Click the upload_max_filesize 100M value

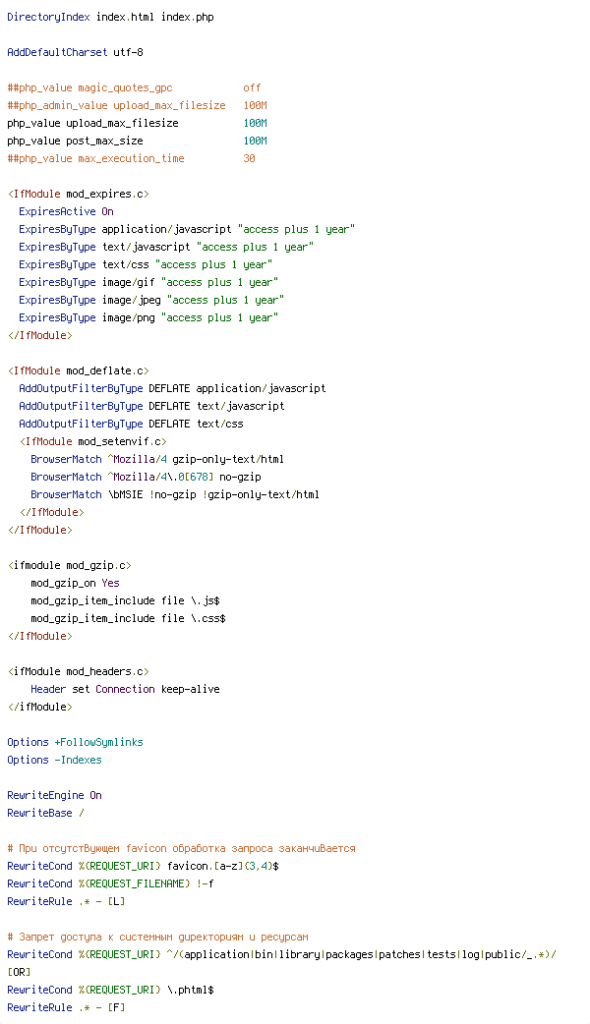coord(255,123)
